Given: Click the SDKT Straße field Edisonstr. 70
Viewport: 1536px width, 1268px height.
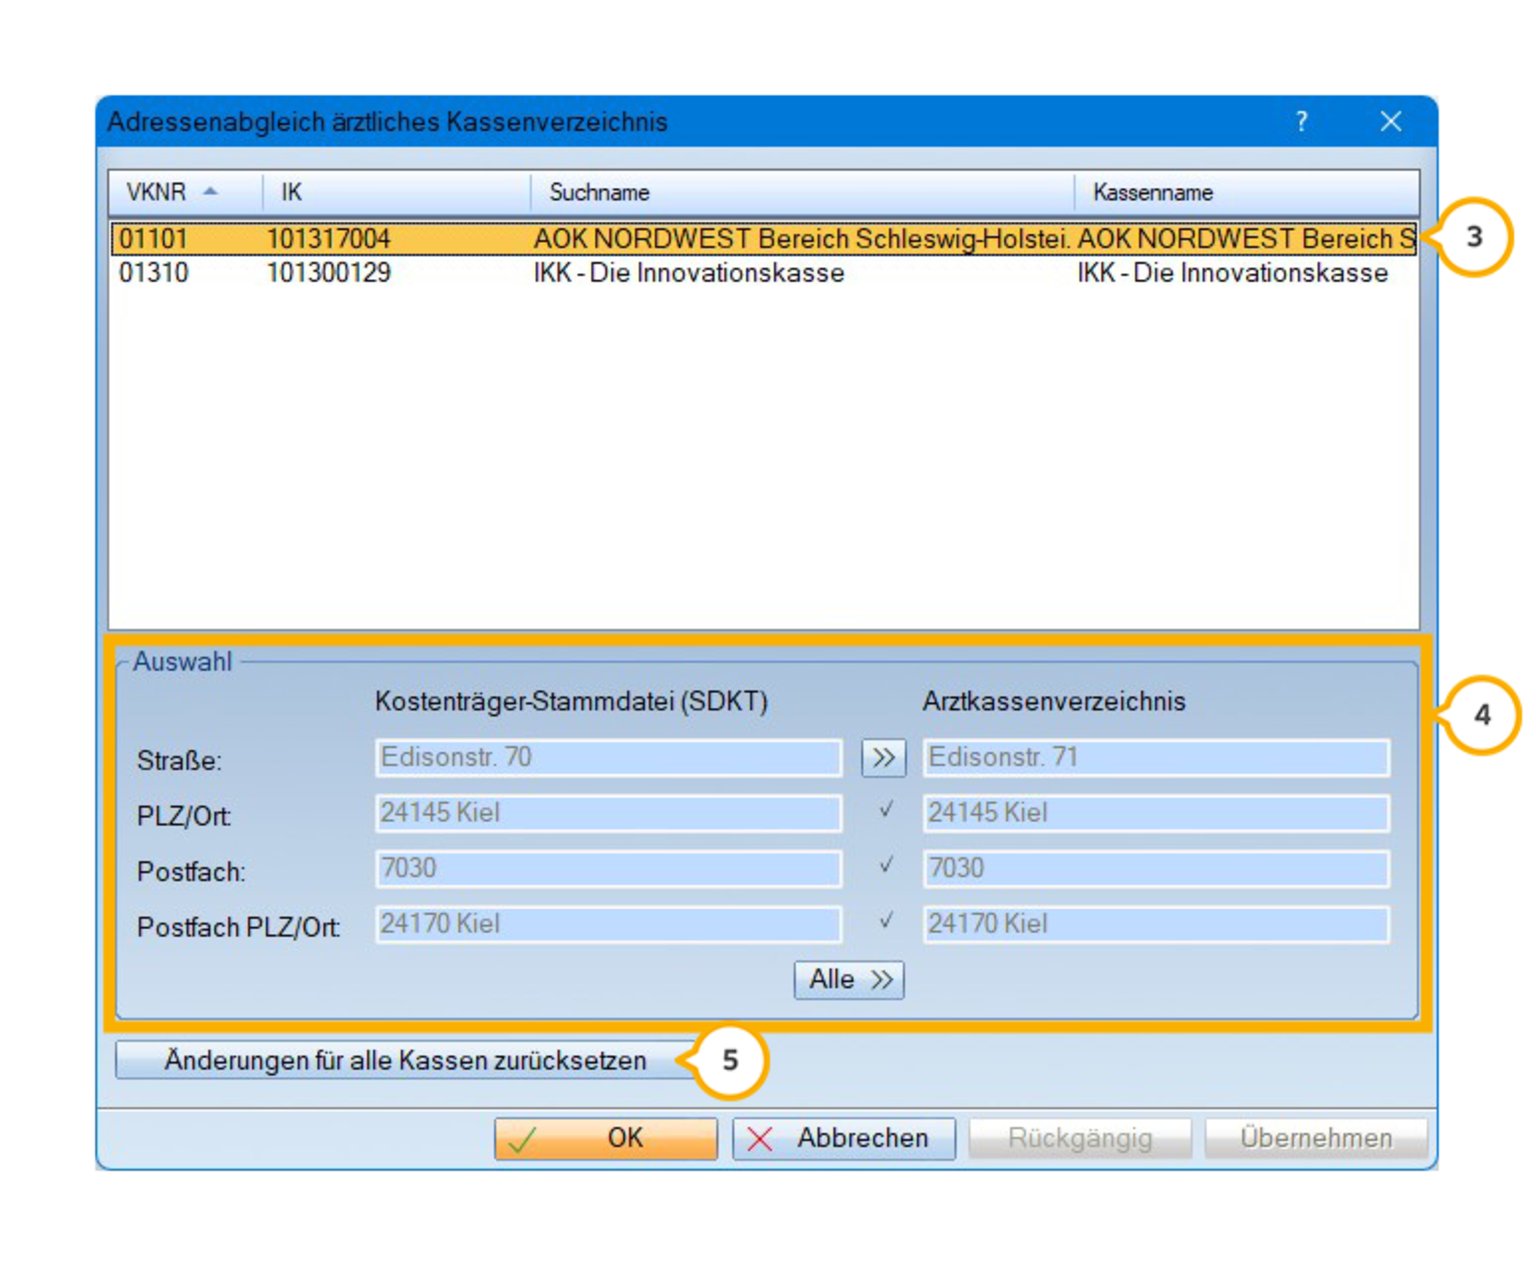Looking at the screenshot, I should tap(608, 758).
